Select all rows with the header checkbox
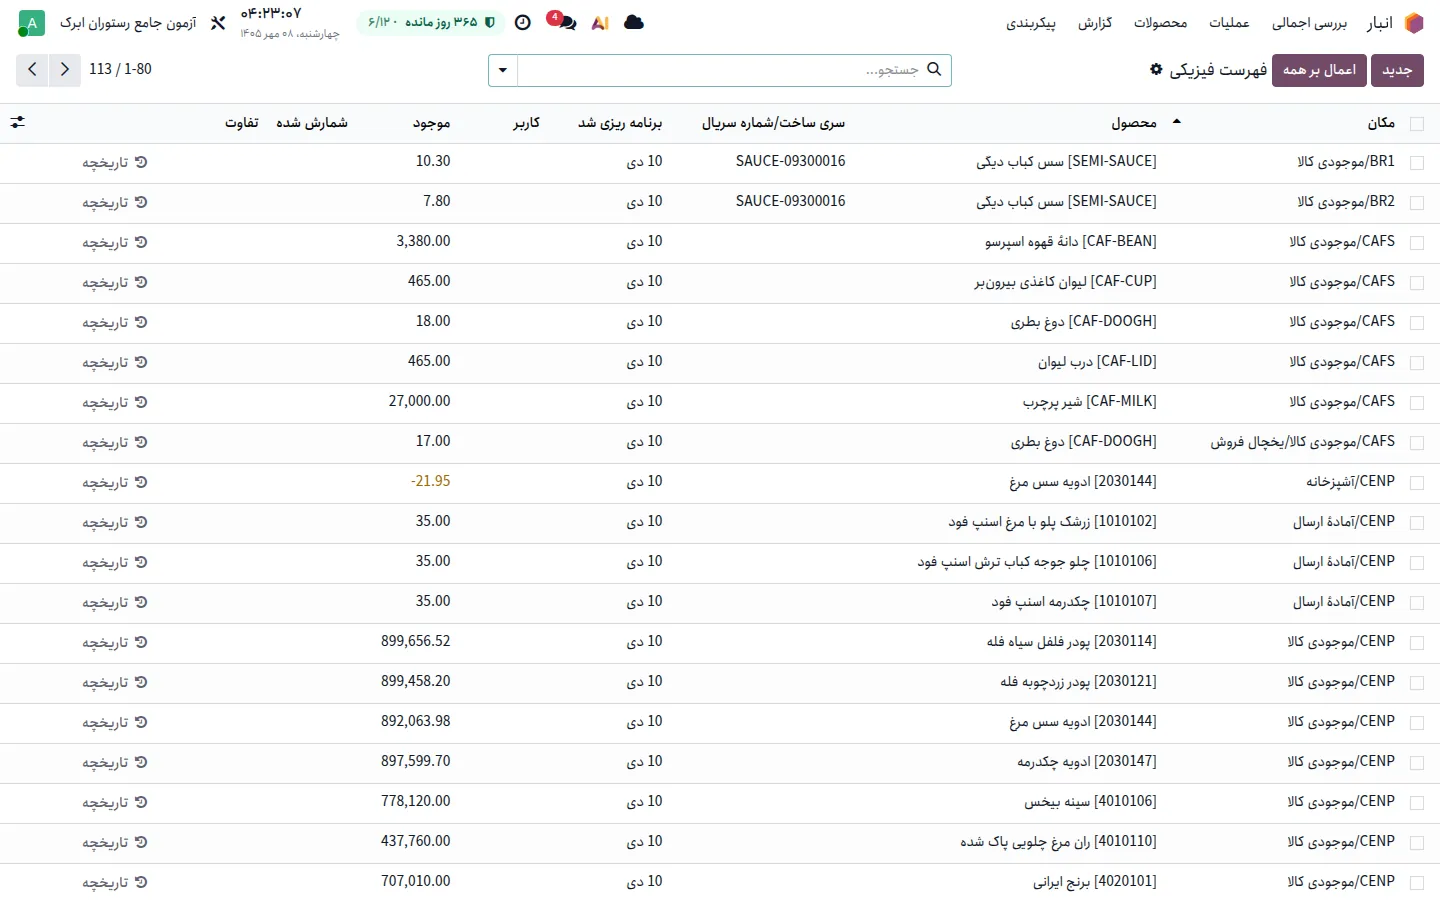Image resolution: width=1440 pixels, height=900 pixels. pos(1416,124)
